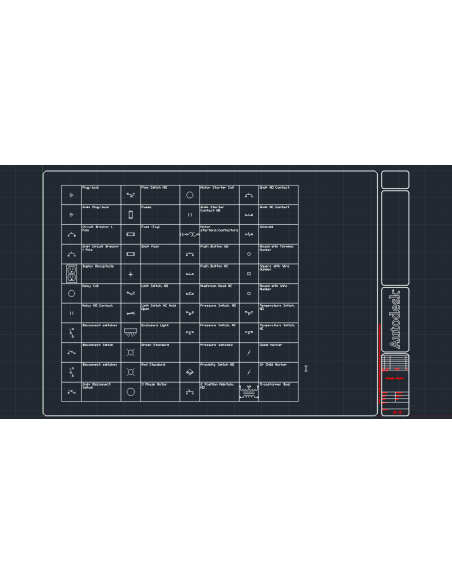Select the Limit Switch NO symbol

(x=130, y=293)
